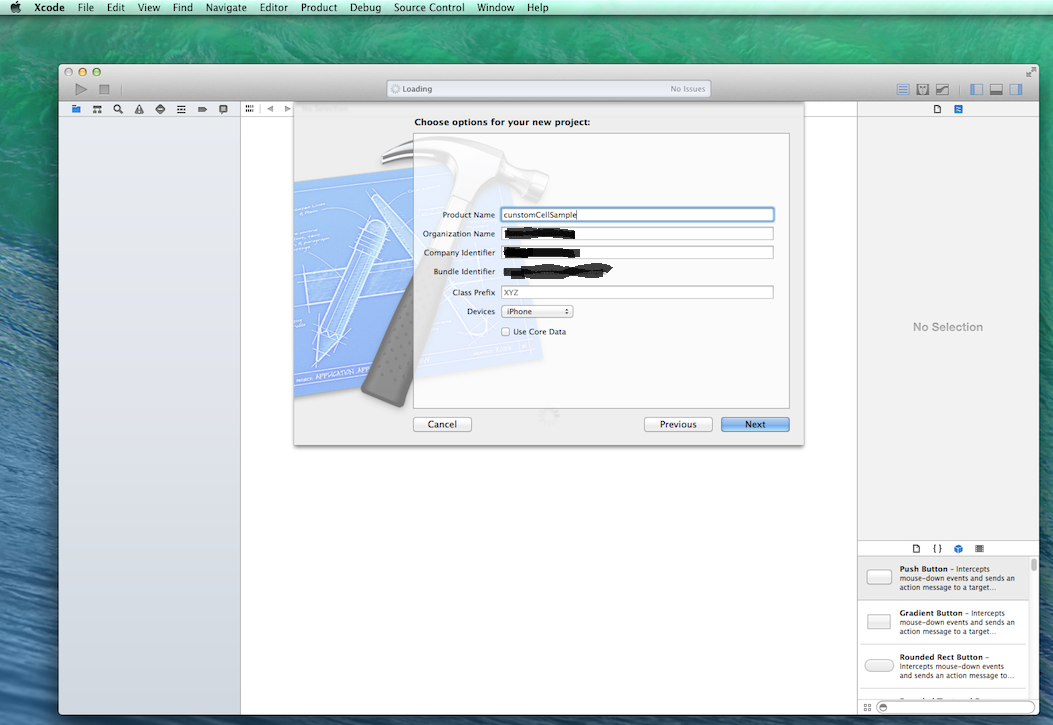Select the Rounded Rect Button library item
Screen dimensions: 1053x725
click(x=943, y=666)
